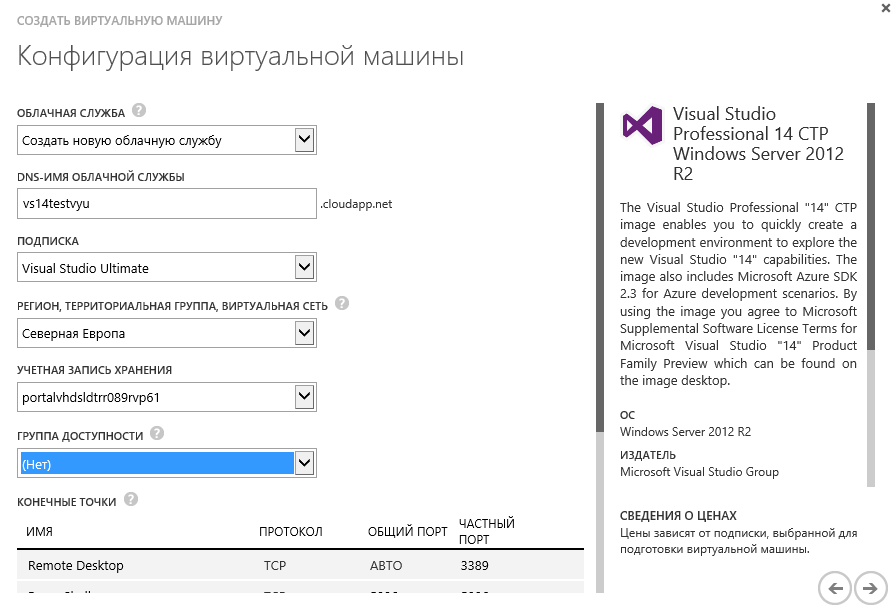The height and width of the screenshot is (612, 895).
Task: Click the Microsoft Visual Studio Group publisher text
Action: (699, 472)
